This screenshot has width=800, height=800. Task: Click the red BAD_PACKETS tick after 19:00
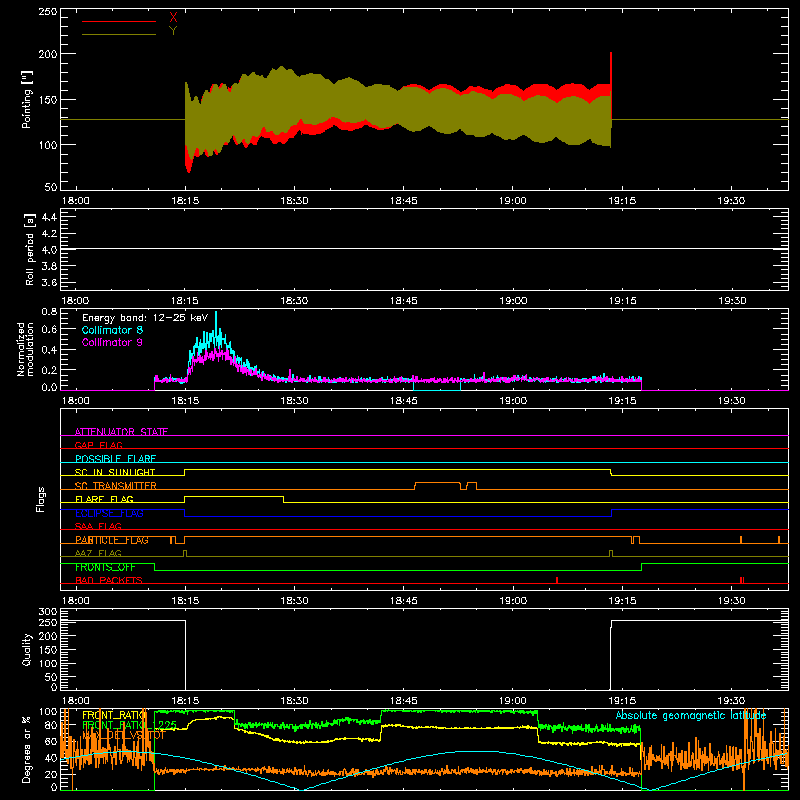557,580
